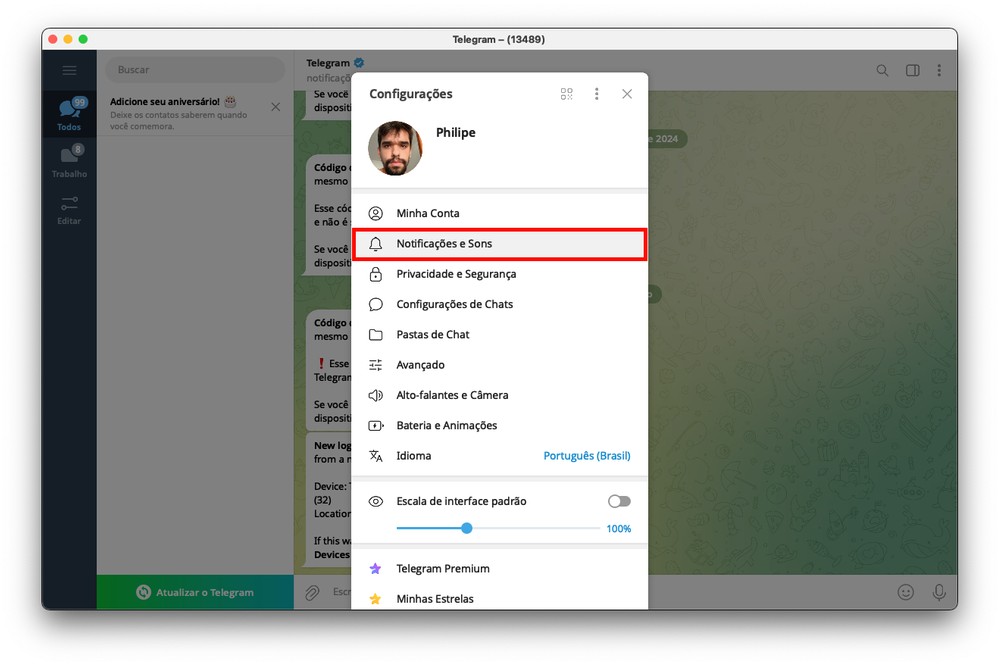1000x666 pixels.
Task: Click the Editar folders icon
Action: pos(69,209)
